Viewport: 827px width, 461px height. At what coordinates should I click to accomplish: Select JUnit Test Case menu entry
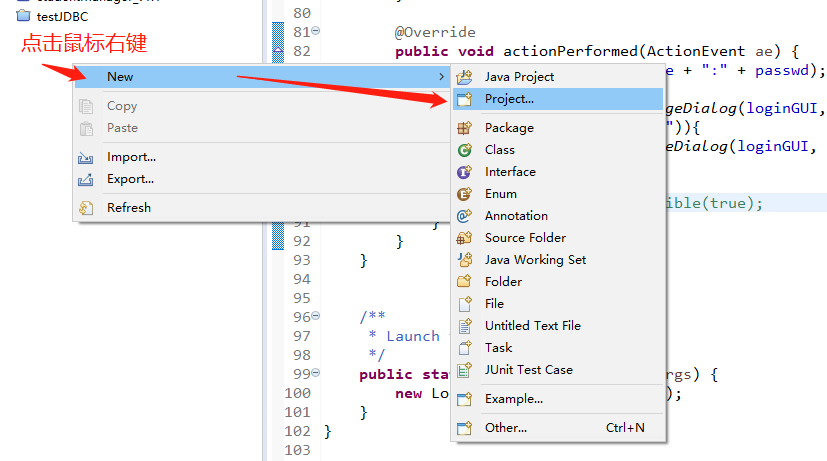[x=558, y=370]
